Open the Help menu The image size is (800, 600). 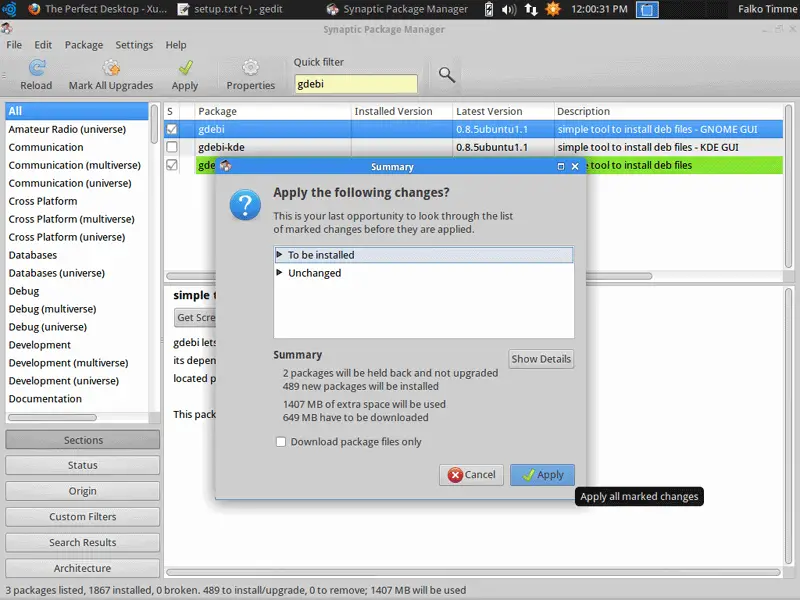tap(176, 45)
